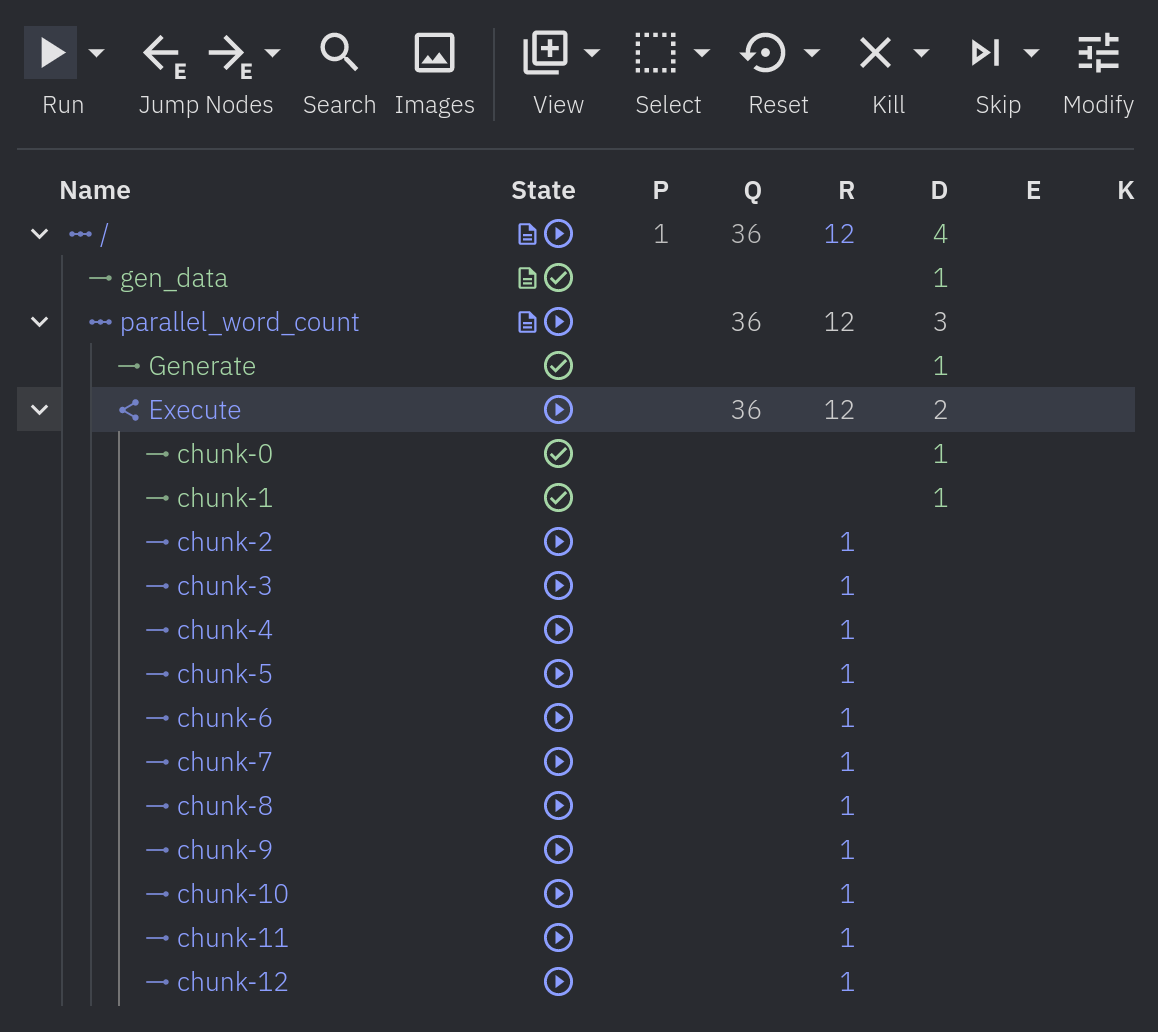Click the Kill X icon
The height and width of the screenshot is (1032, 1158).
[876, 52]
